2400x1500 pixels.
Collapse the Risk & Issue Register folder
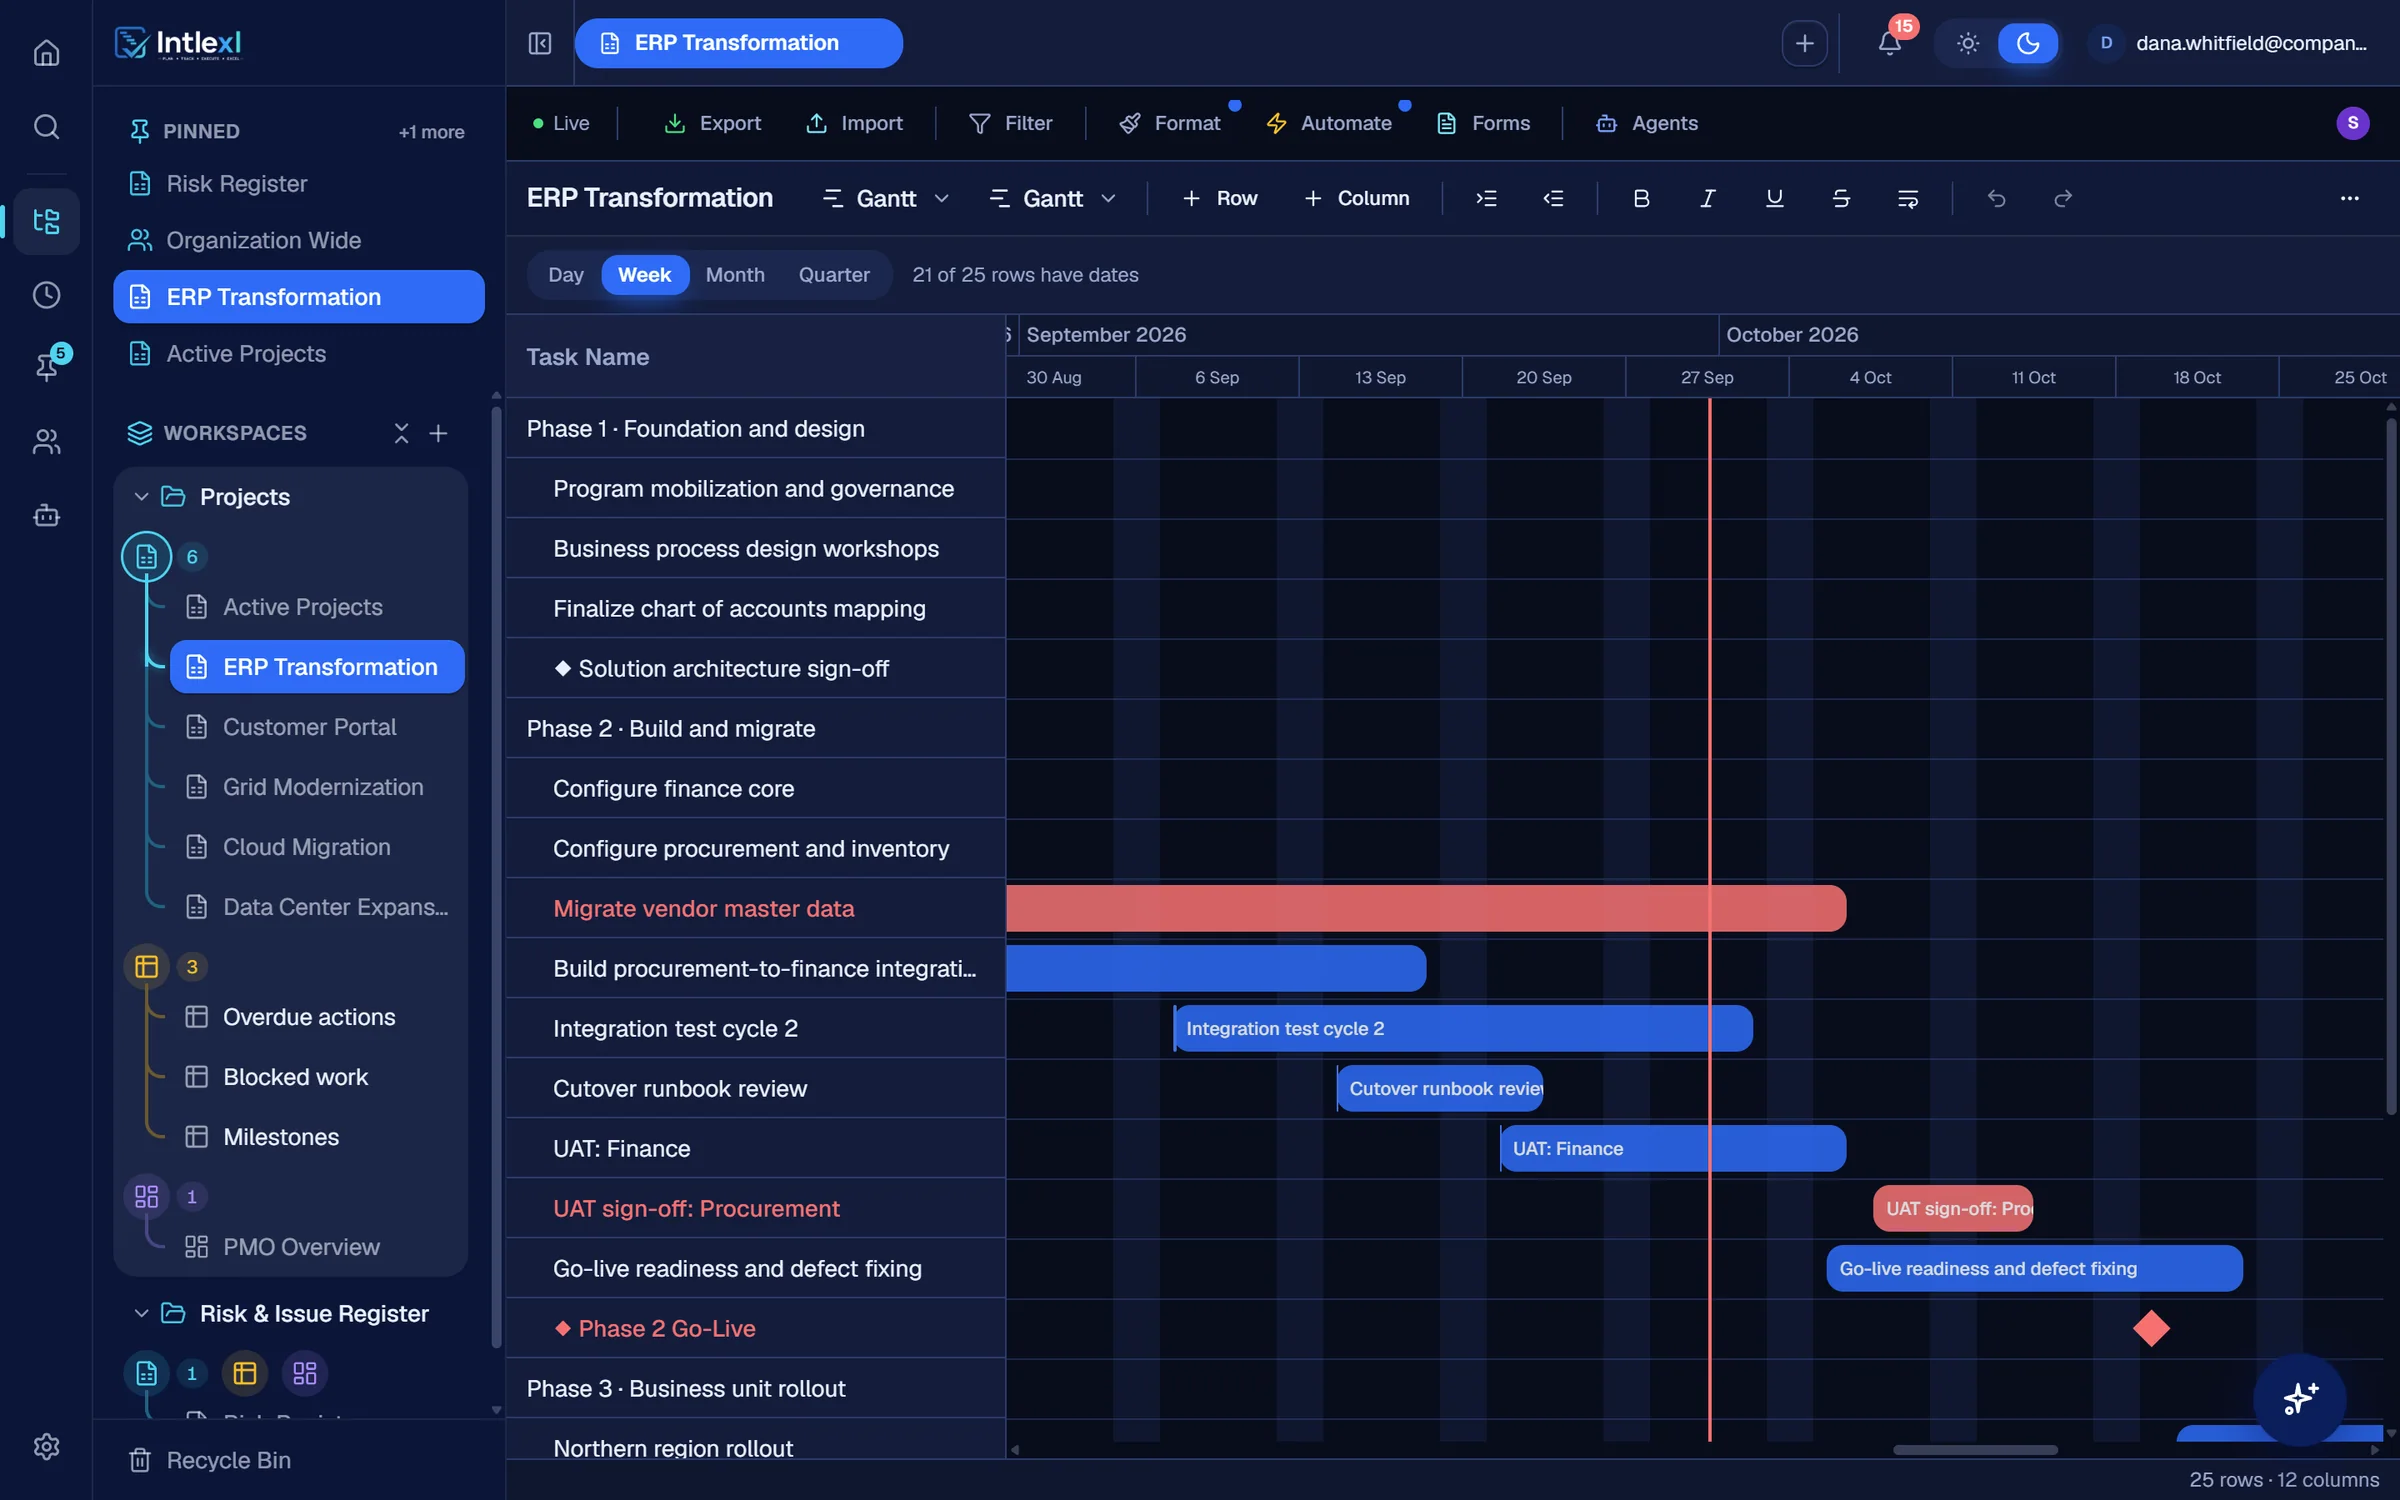tap(141, 1313)
